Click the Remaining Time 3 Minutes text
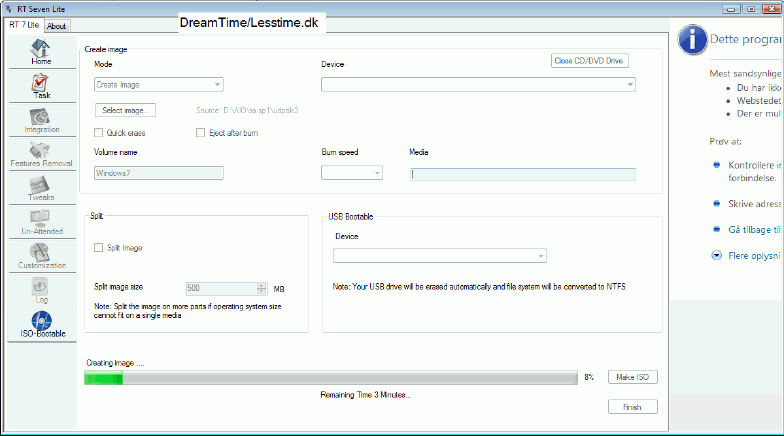The image size is (784, 436). (366, 394)
